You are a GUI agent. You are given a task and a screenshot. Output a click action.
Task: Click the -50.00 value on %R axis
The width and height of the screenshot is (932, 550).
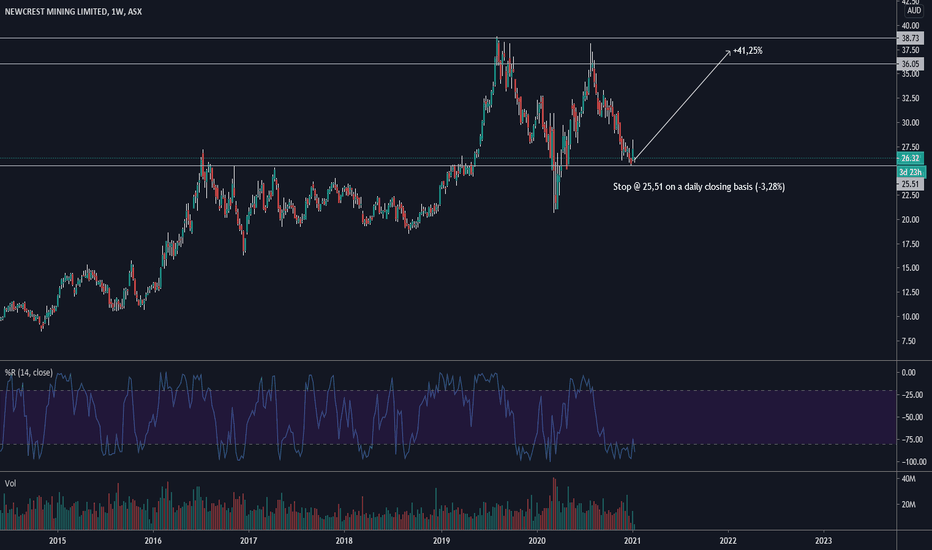(x=912, y=417)
